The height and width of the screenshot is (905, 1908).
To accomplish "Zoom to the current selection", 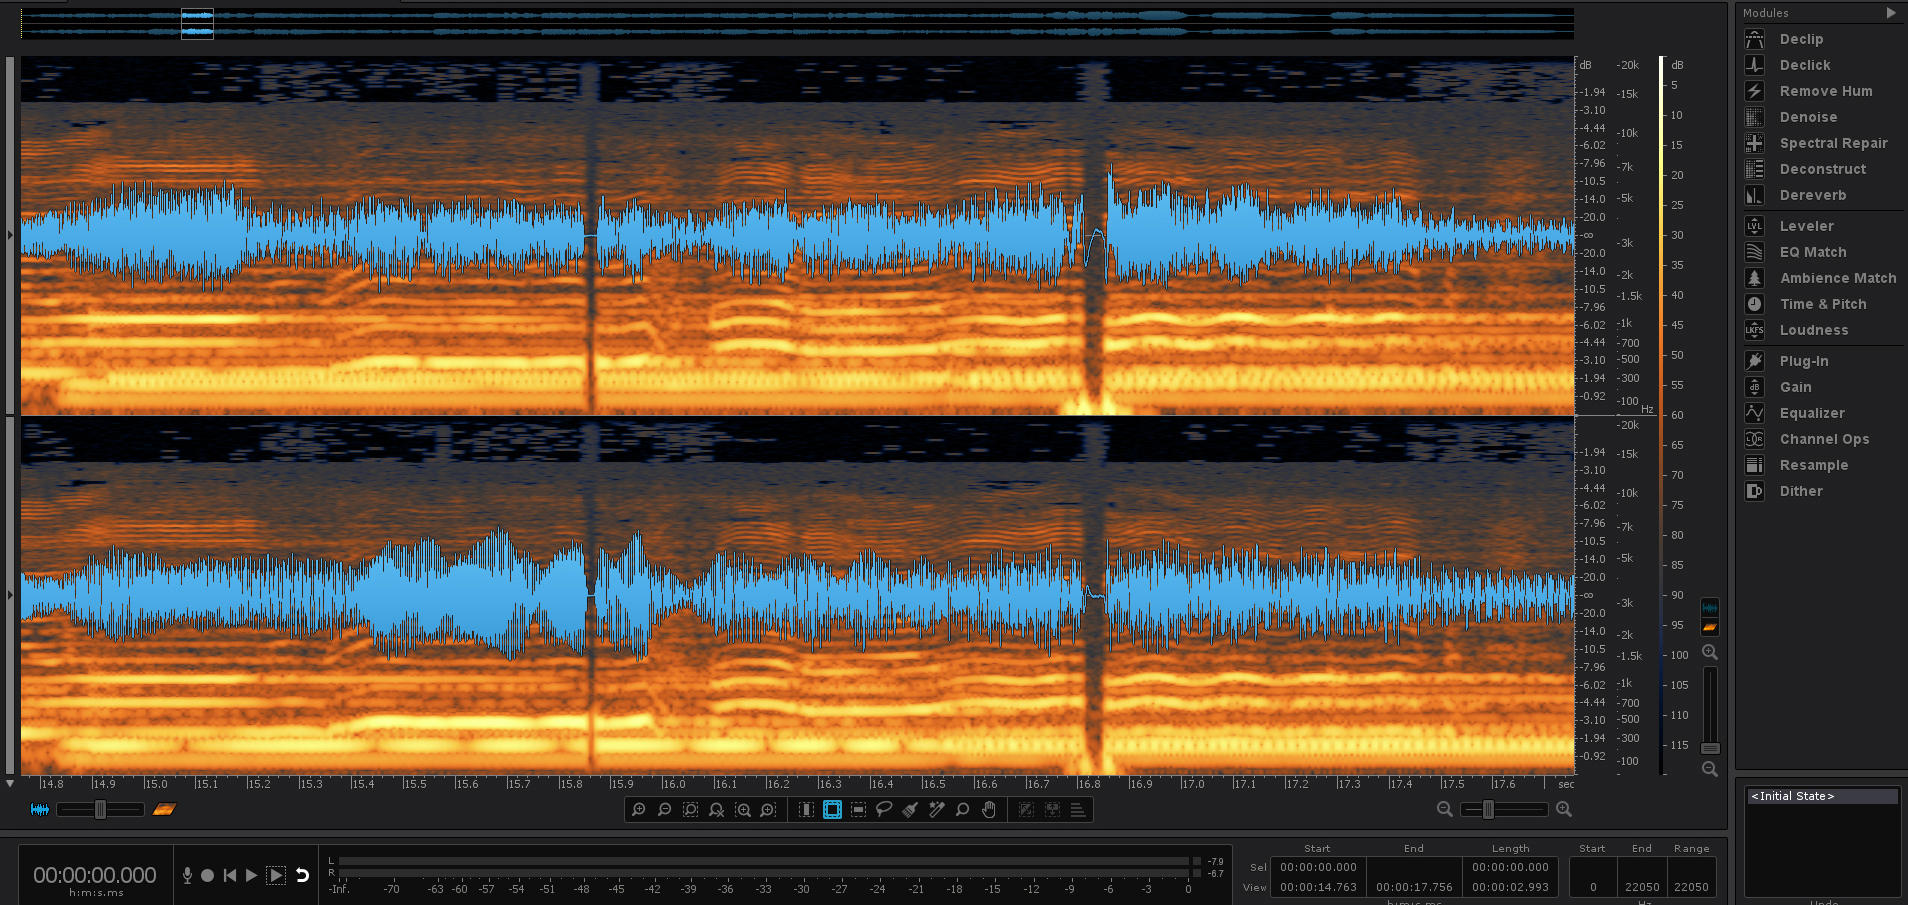I will pos(691,810).
